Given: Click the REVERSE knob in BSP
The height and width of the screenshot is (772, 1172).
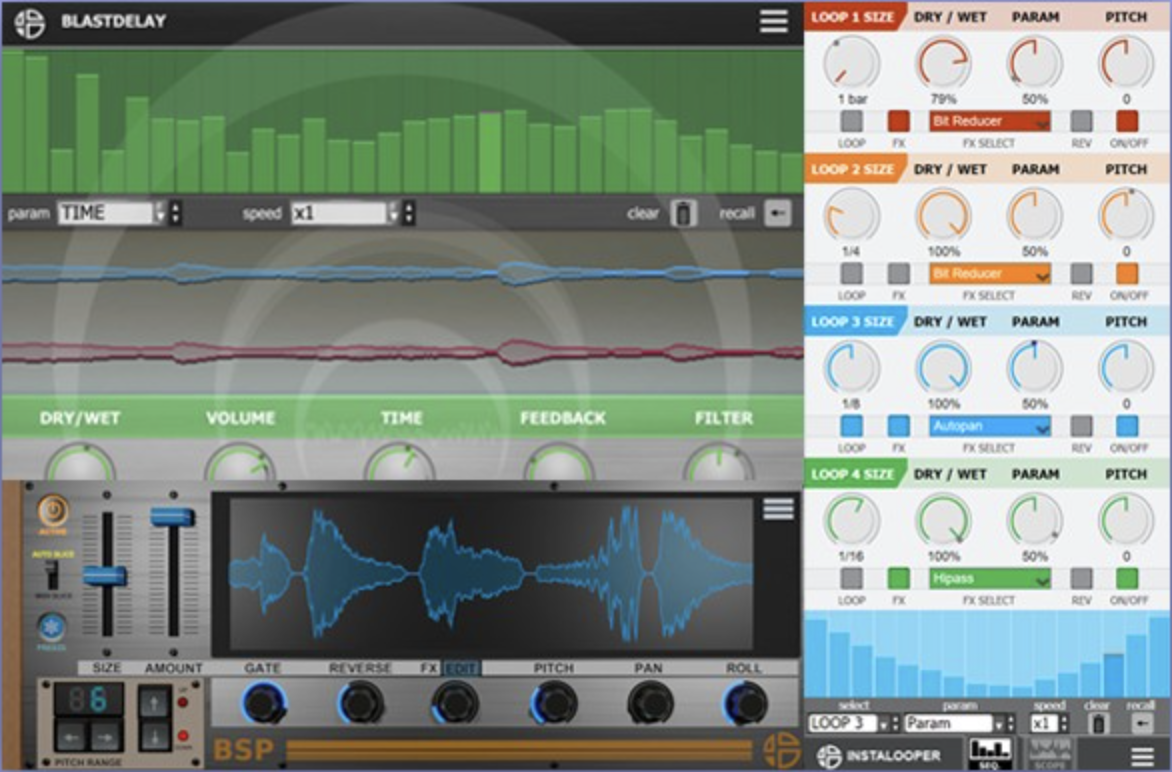Looking at the screenshot, I should pos(360,704).
